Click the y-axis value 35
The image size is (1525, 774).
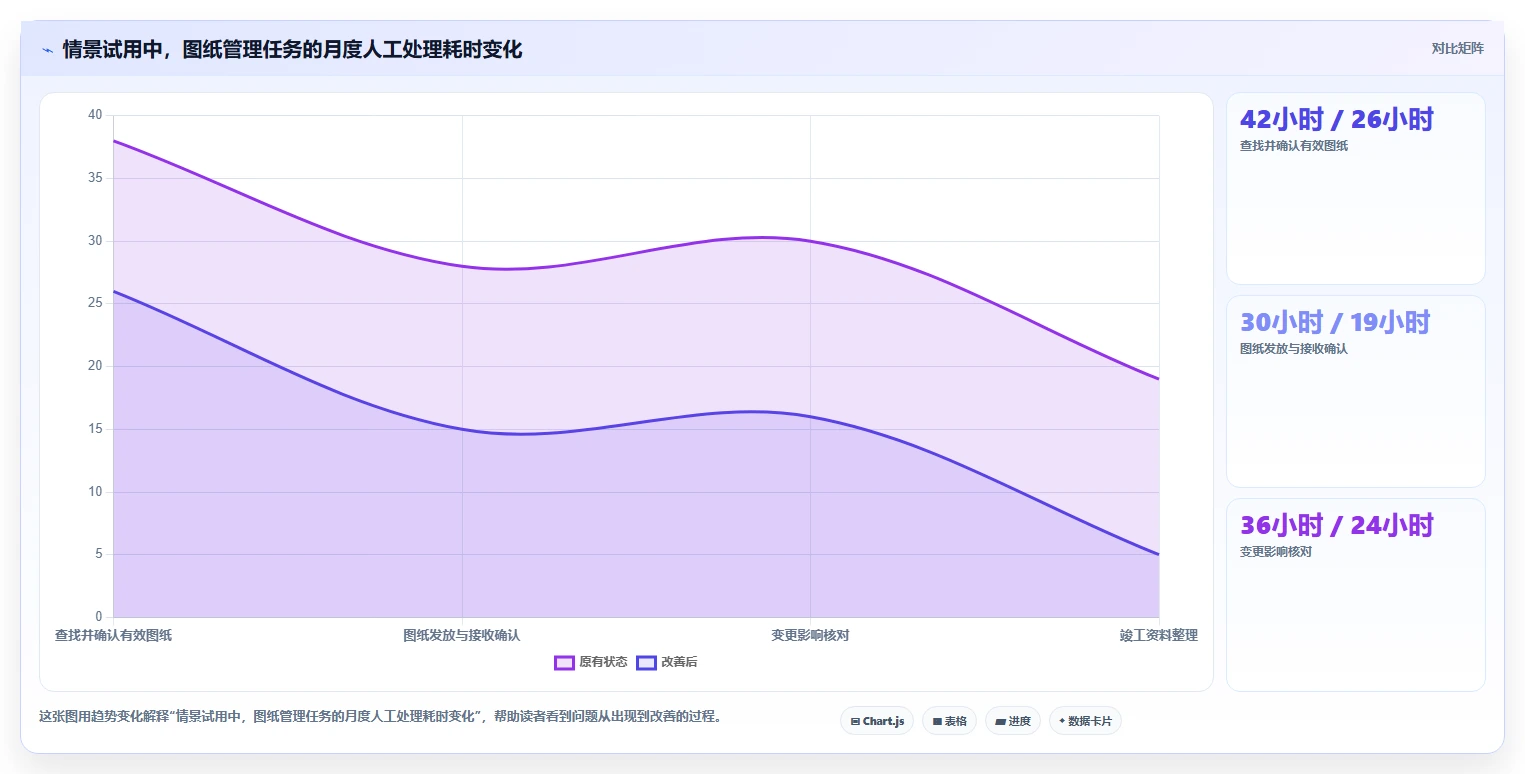[95, 178]
